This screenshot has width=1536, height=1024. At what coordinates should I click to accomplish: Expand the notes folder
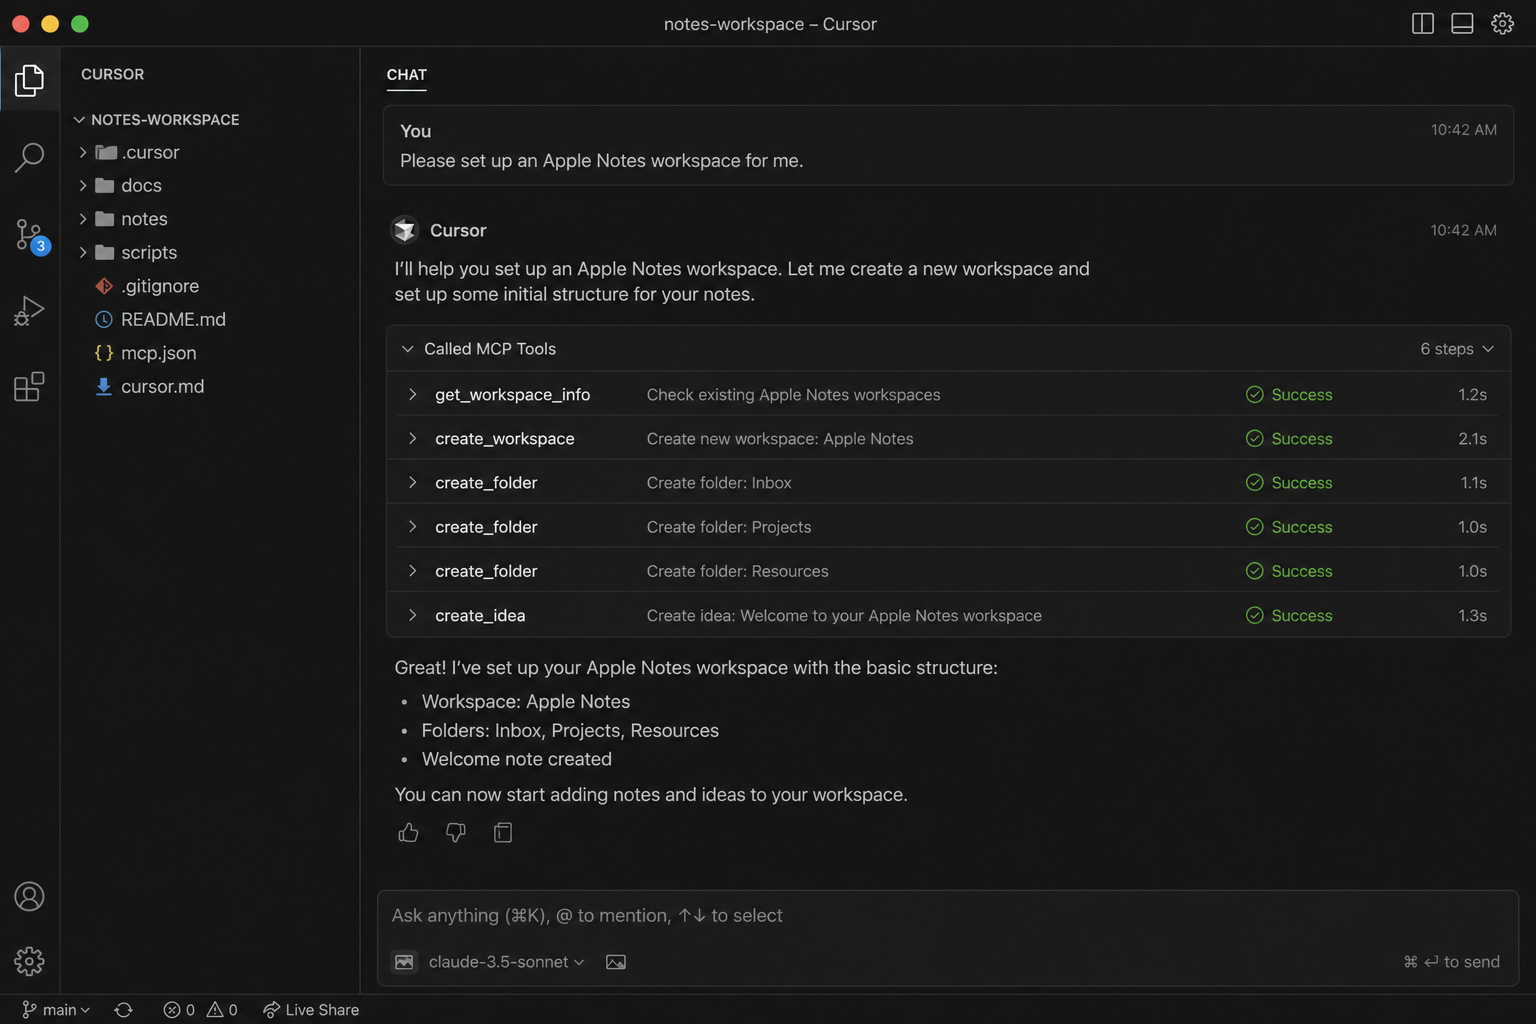[x=83, y=219]
